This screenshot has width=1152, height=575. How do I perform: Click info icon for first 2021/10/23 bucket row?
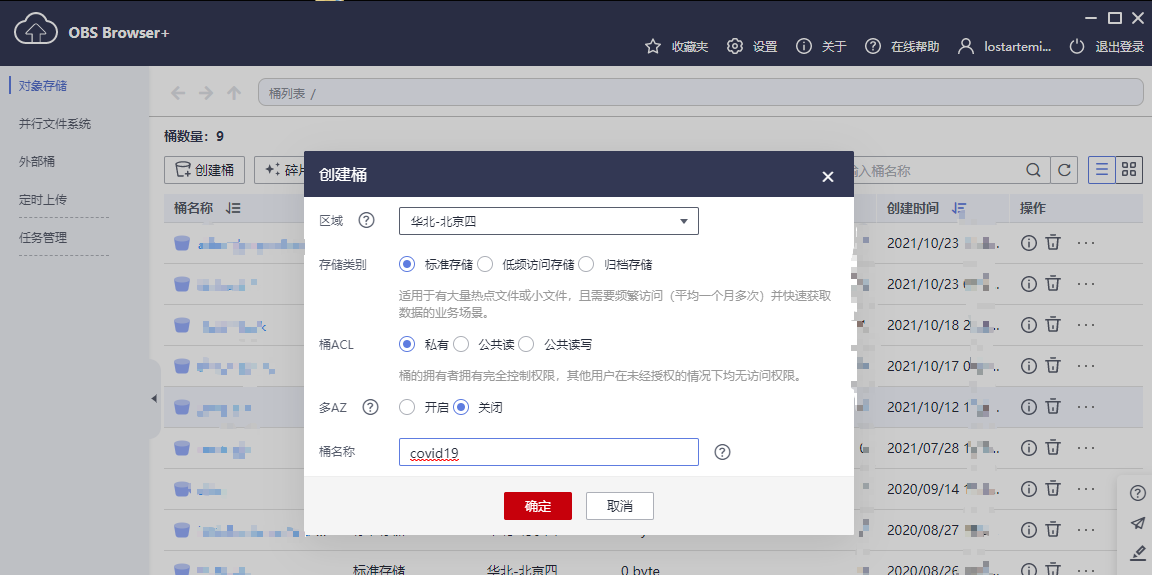point(1029,242)
